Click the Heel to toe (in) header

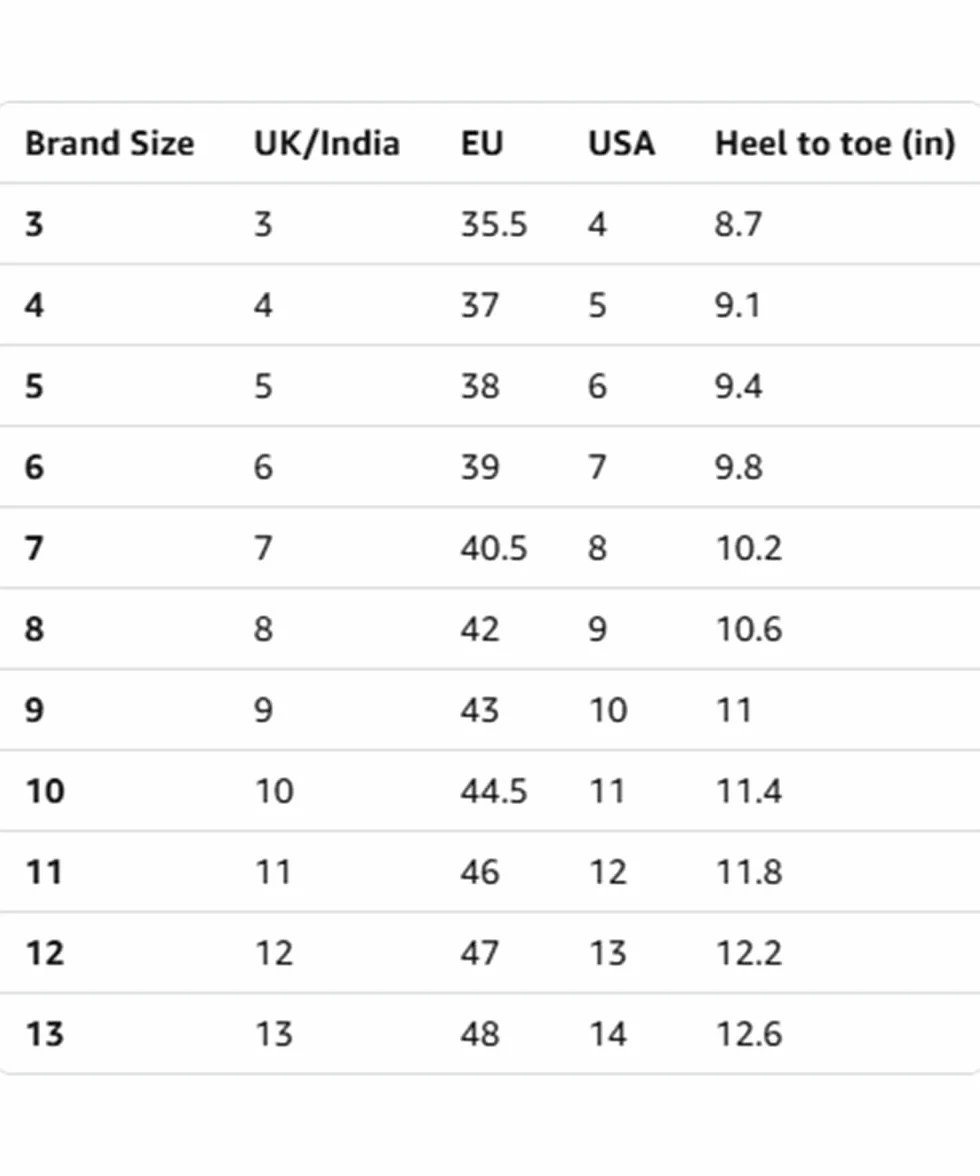click(x=835, y=143)
